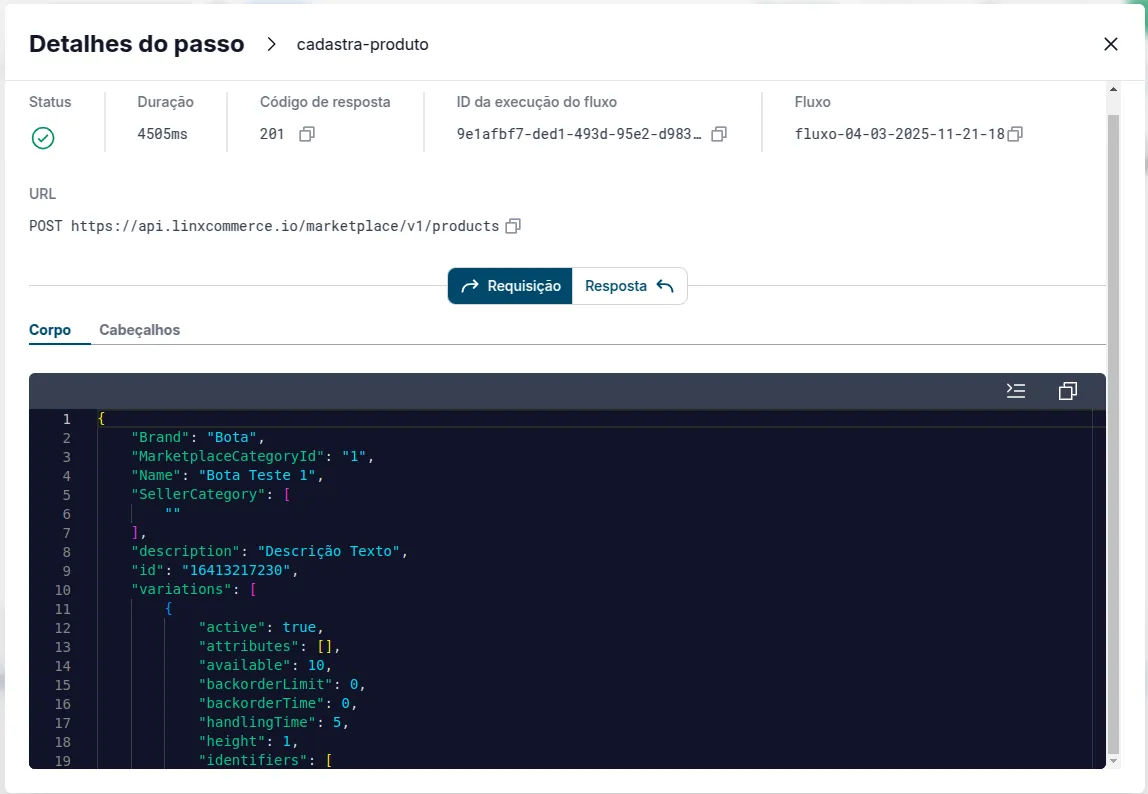Viewport: 1148px width, 794px height.
Task: Click the cadastra-produto breadcrumb label
Action: [x=362, y=44]
